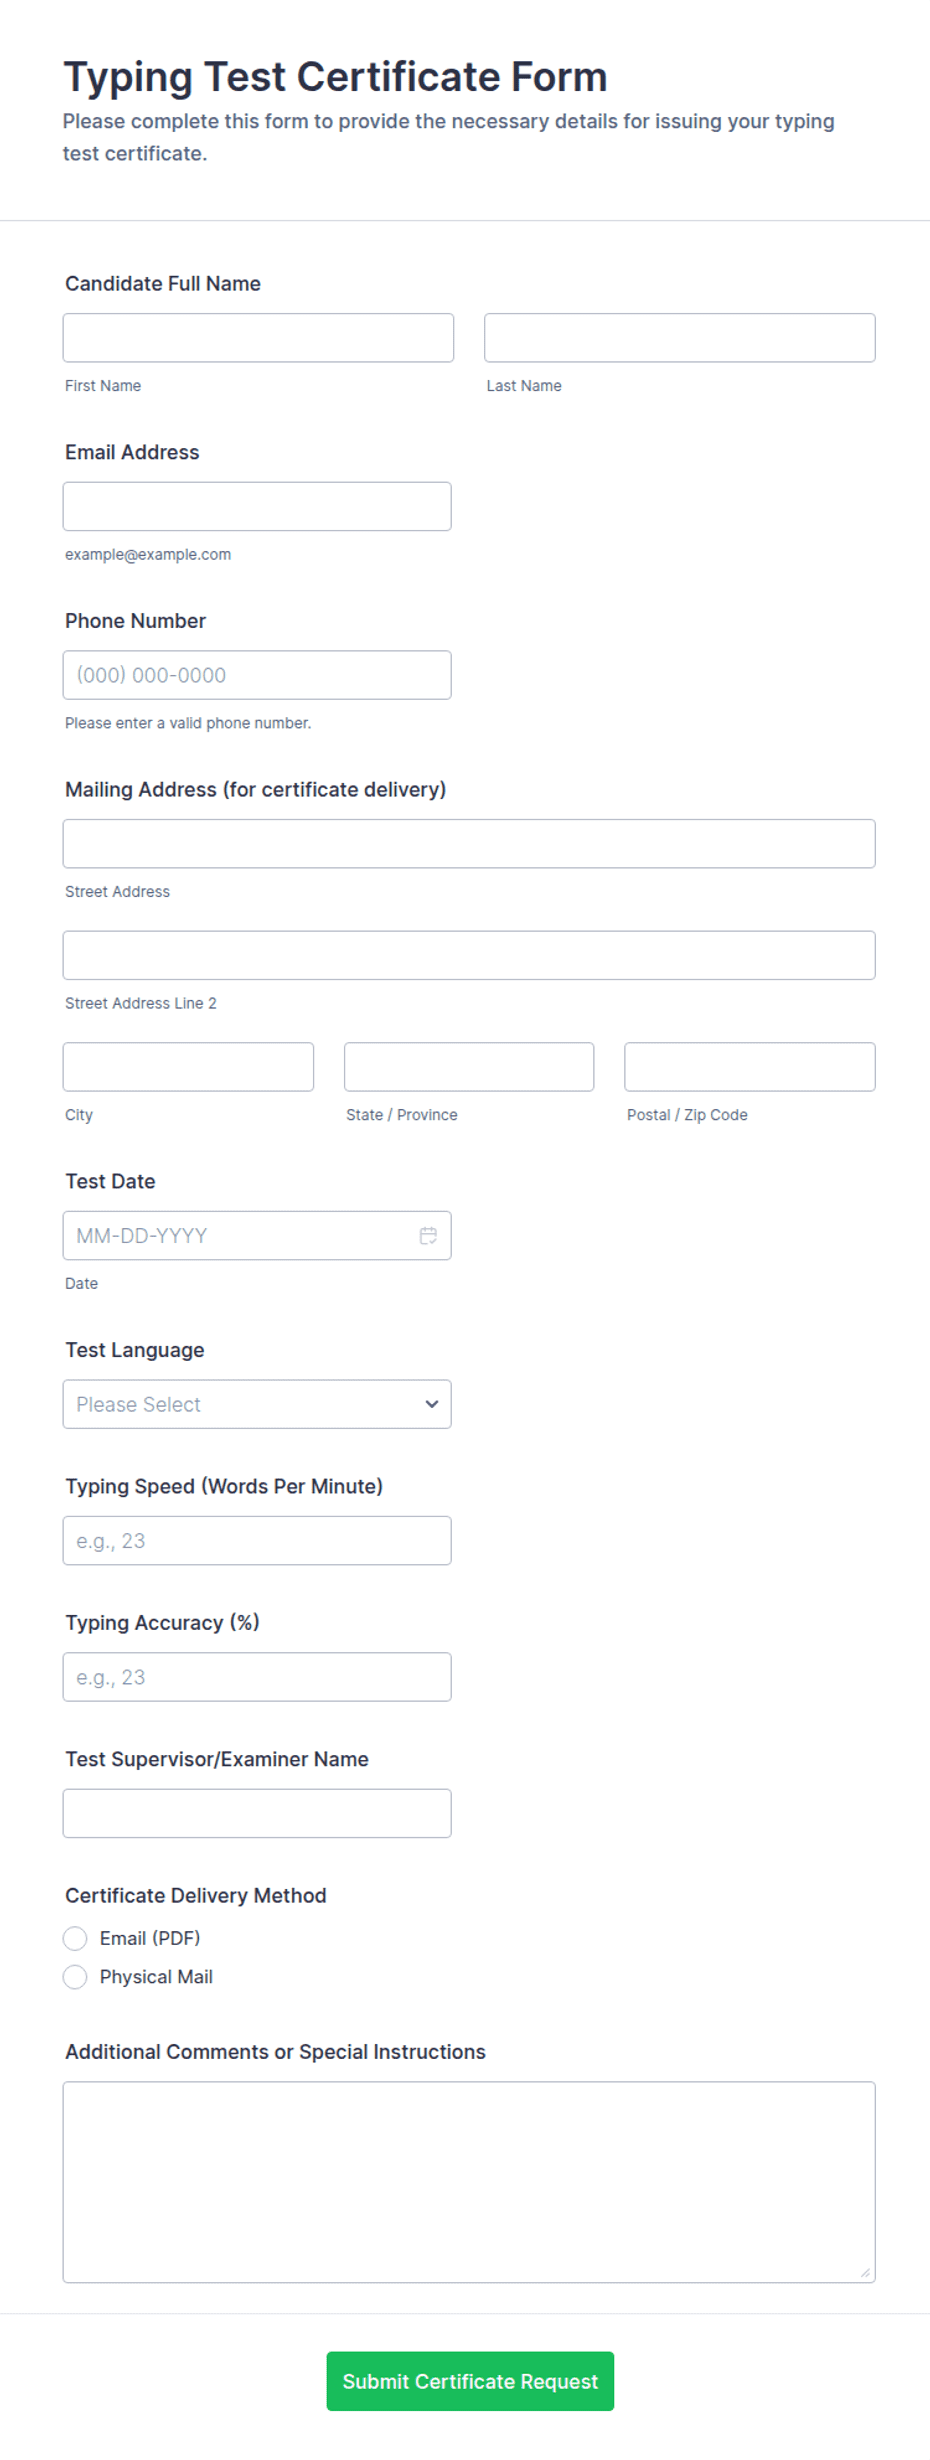930x2460 pixels.
Task: Click the Last Name input field
Action: (679, 338)
